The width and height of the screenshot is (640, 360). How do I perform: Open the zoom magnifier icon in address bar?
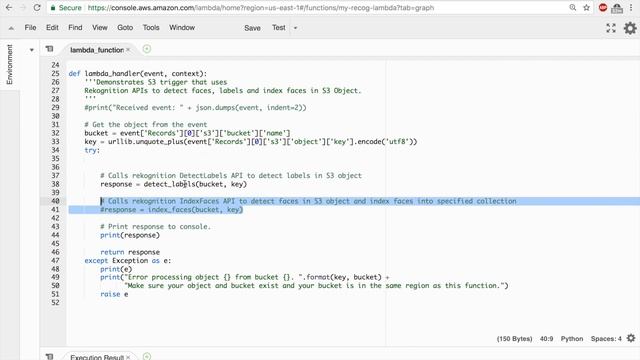point(573,8)
